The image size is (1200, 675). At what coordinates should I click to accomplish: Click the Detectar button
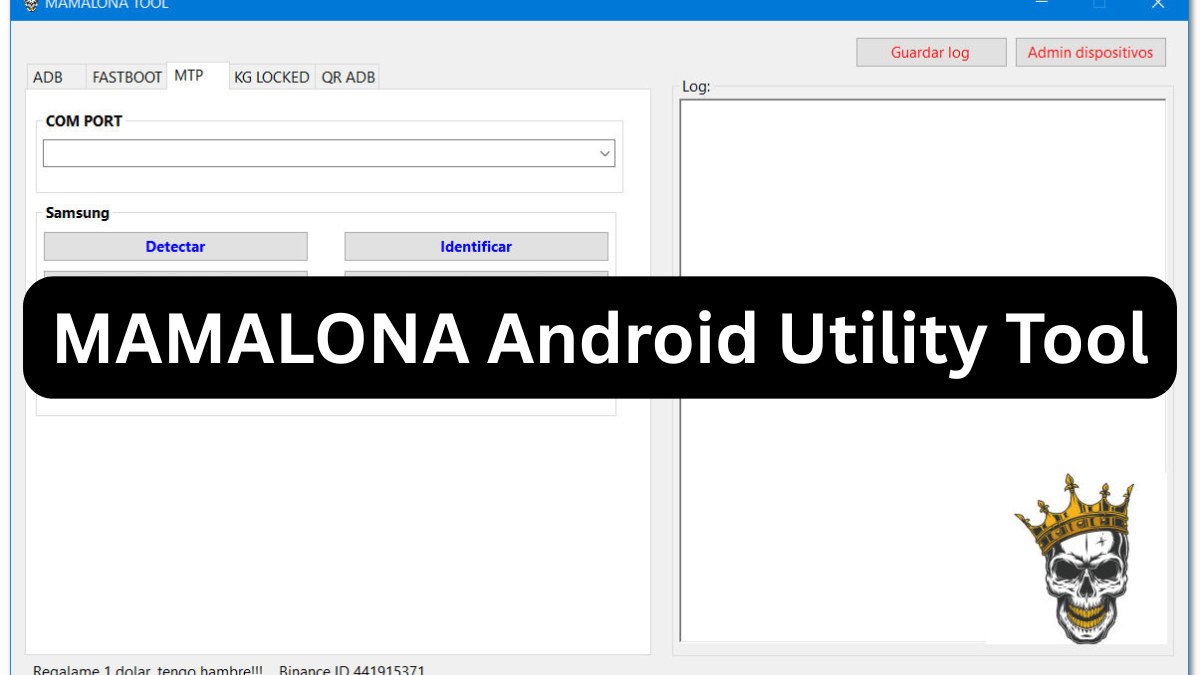pos(176,246)
